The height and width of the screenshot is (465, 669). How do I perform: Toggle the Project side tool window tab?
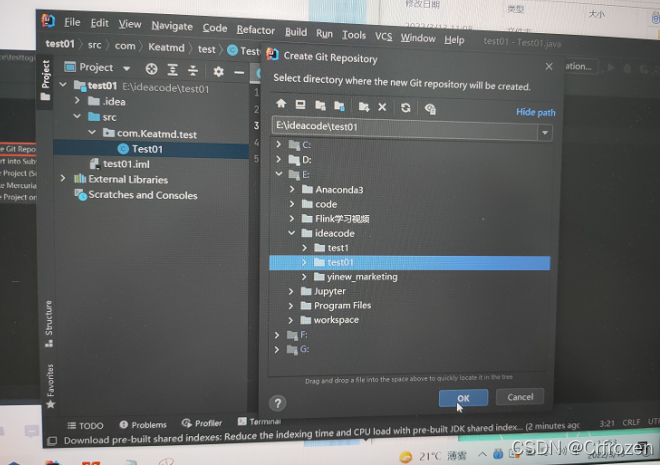tap(45, 80)
